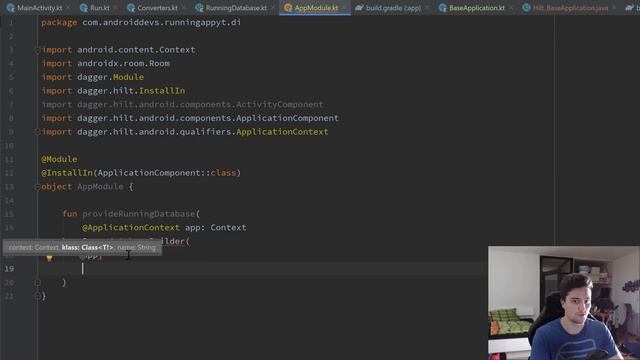Click the Kotlin file icon on BaseApplication.kt tab
This screenshot has height=360, width=640.
pos(442,8)
